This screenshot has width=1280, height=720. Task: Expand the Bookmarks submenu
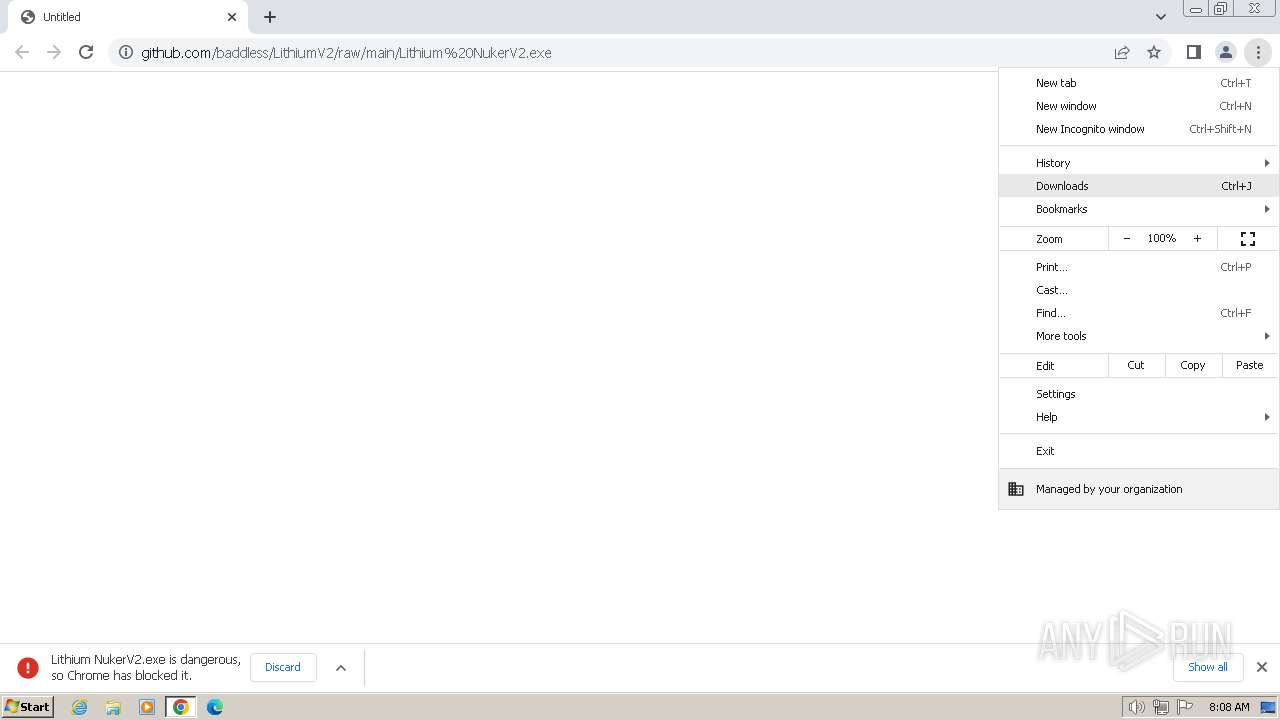click(x=1139, y=209)
